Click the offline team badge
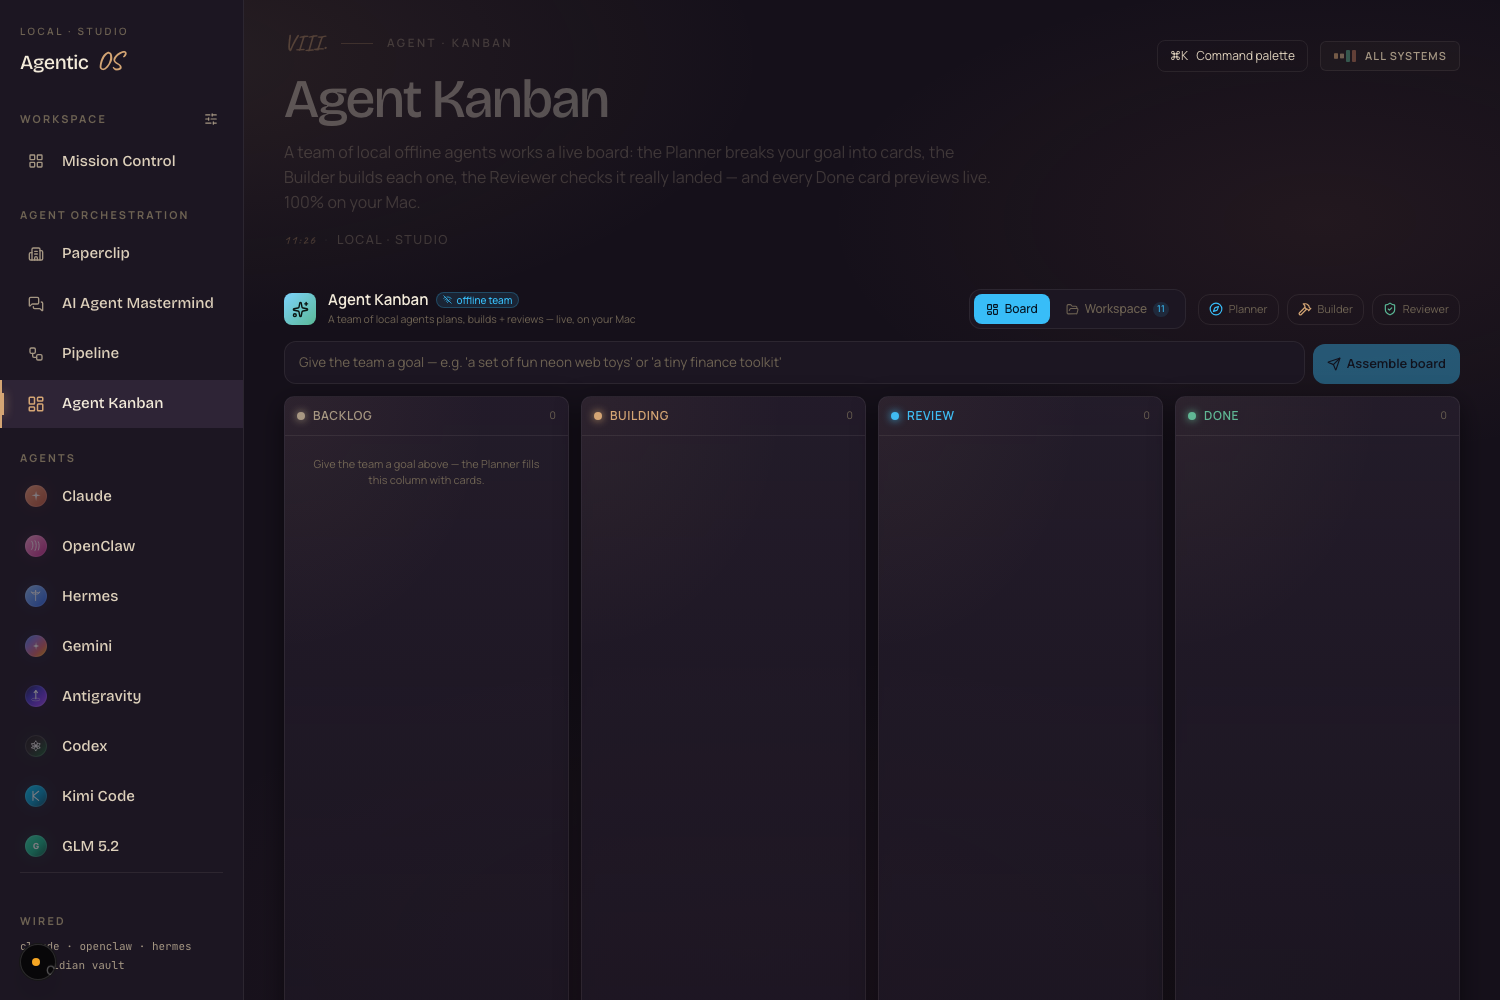 pyautogui.click(x=477, y=300)
